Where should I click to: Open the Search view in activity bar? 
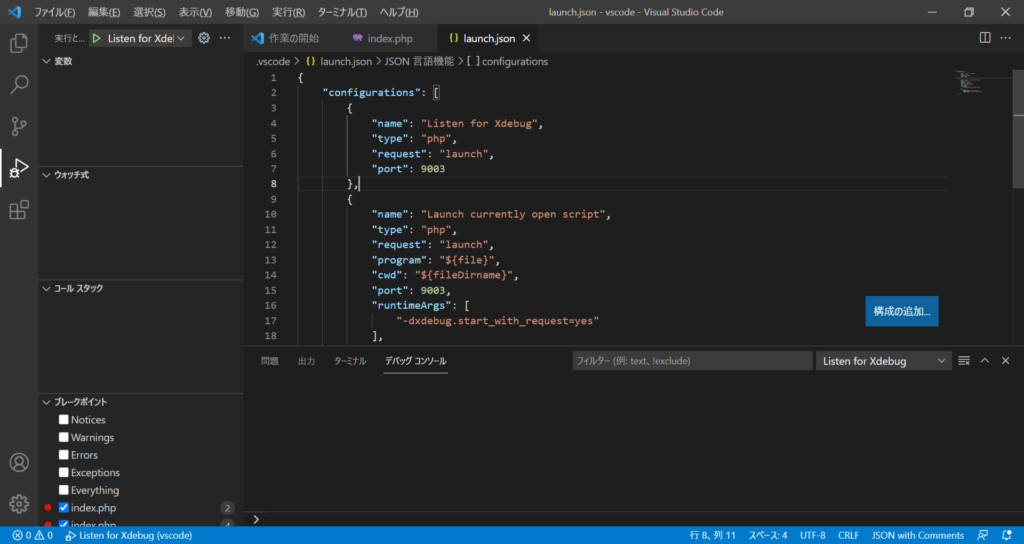[19, 85]
